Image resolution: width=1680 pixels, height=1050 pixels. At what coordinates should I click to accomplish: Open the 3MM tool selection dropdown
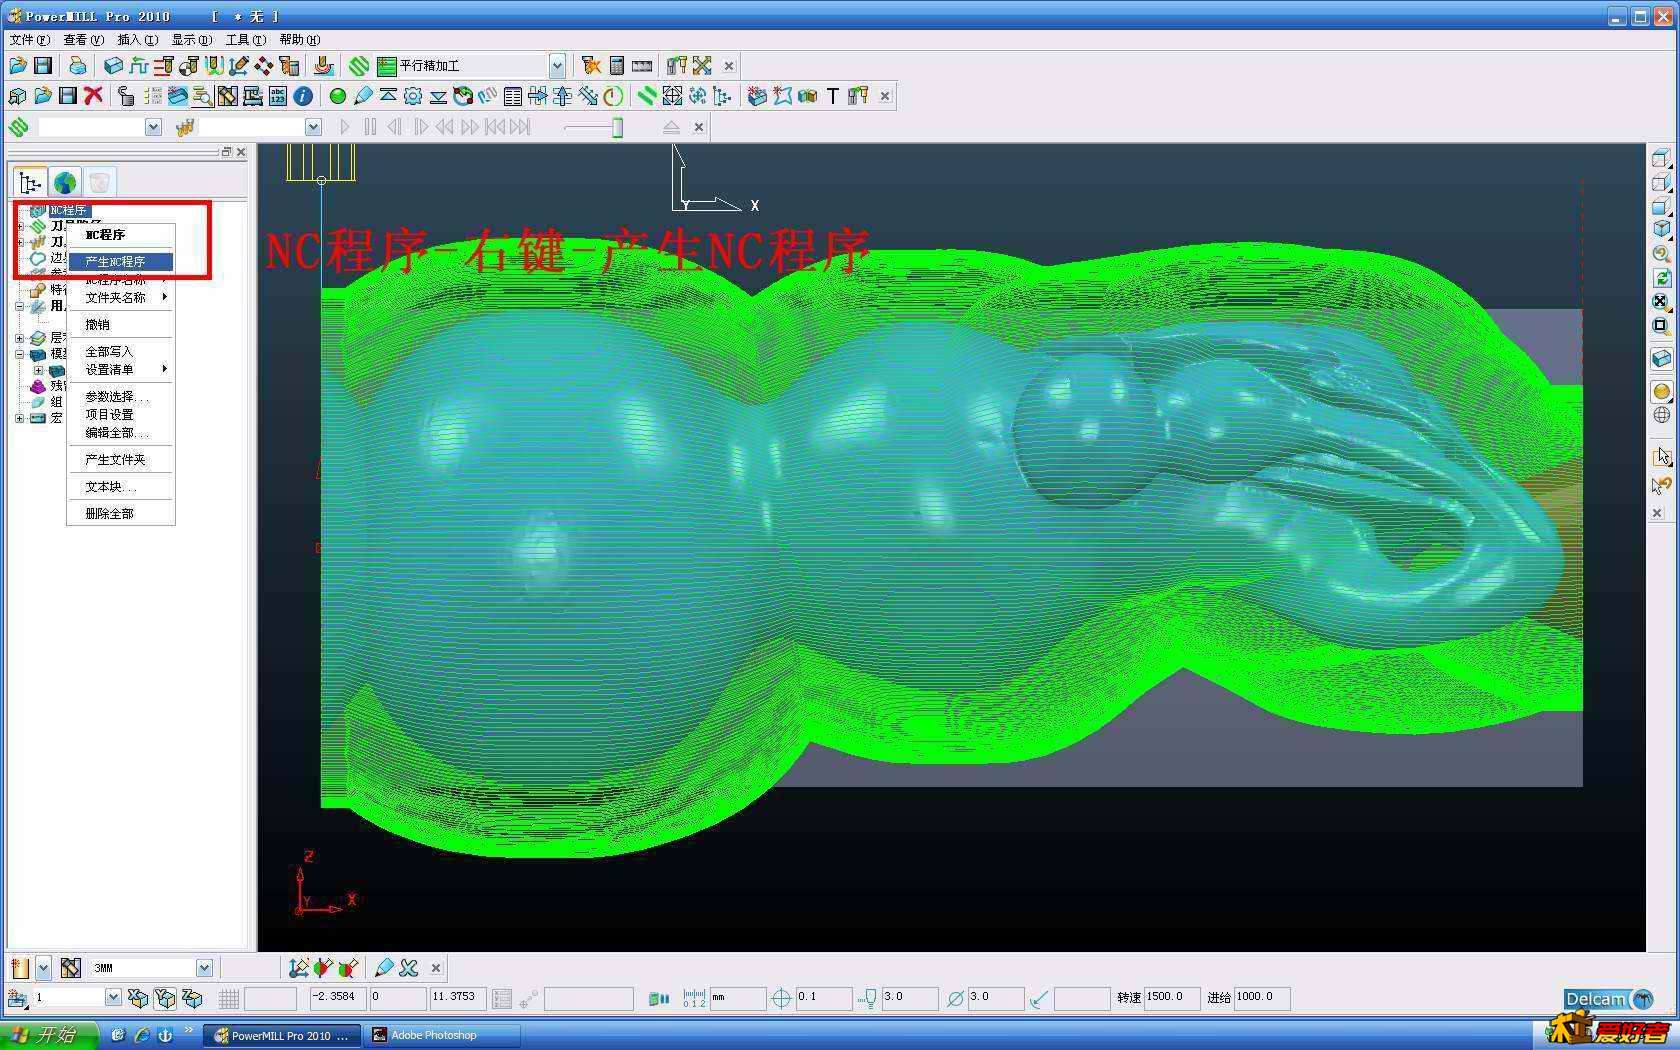point(204,968)
